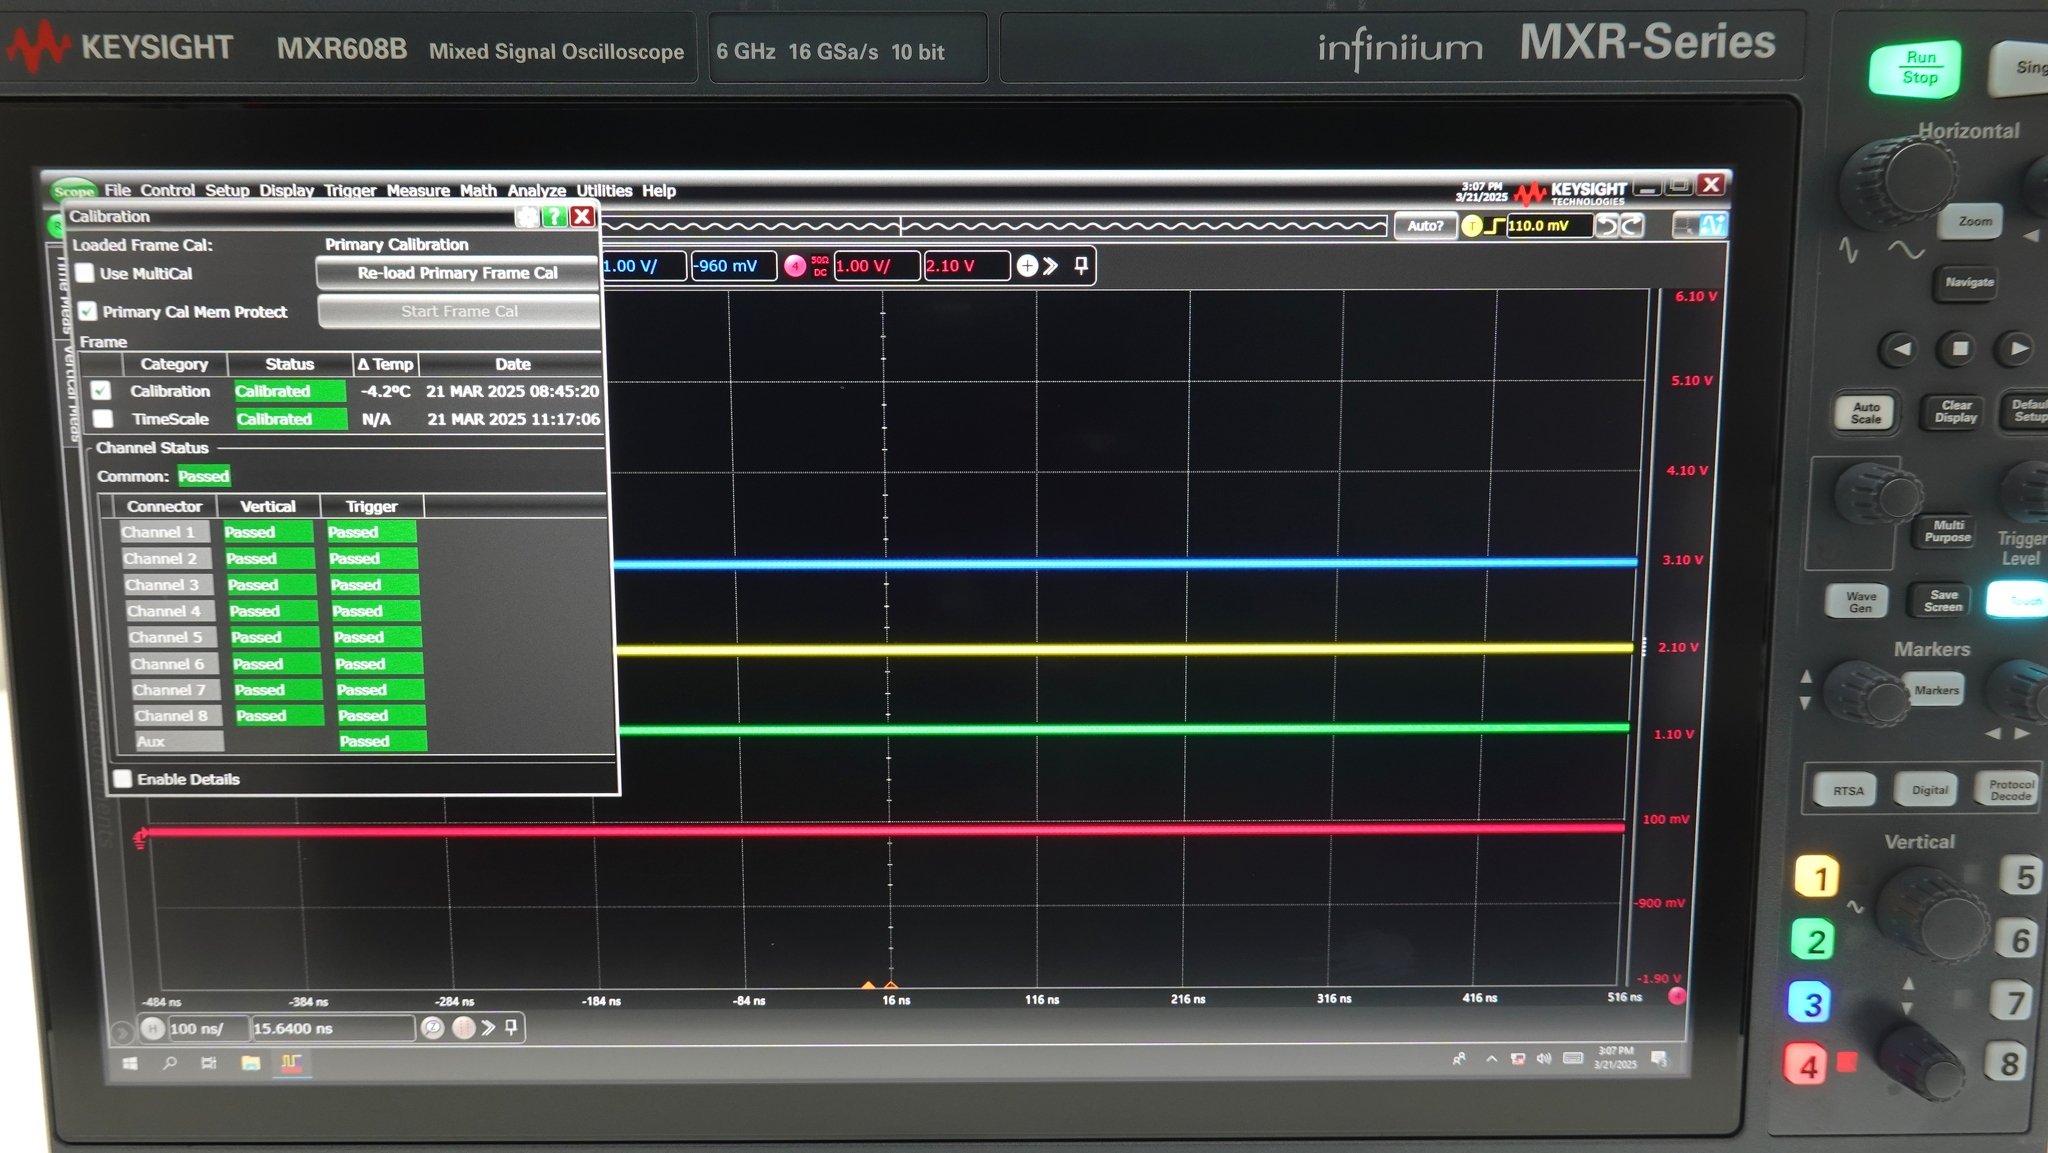Image resolution: width=2048 pixels, height=1153 pixels.
Task: Pin the horizontal settings toolbar
Action: [x=511, y=1027]
